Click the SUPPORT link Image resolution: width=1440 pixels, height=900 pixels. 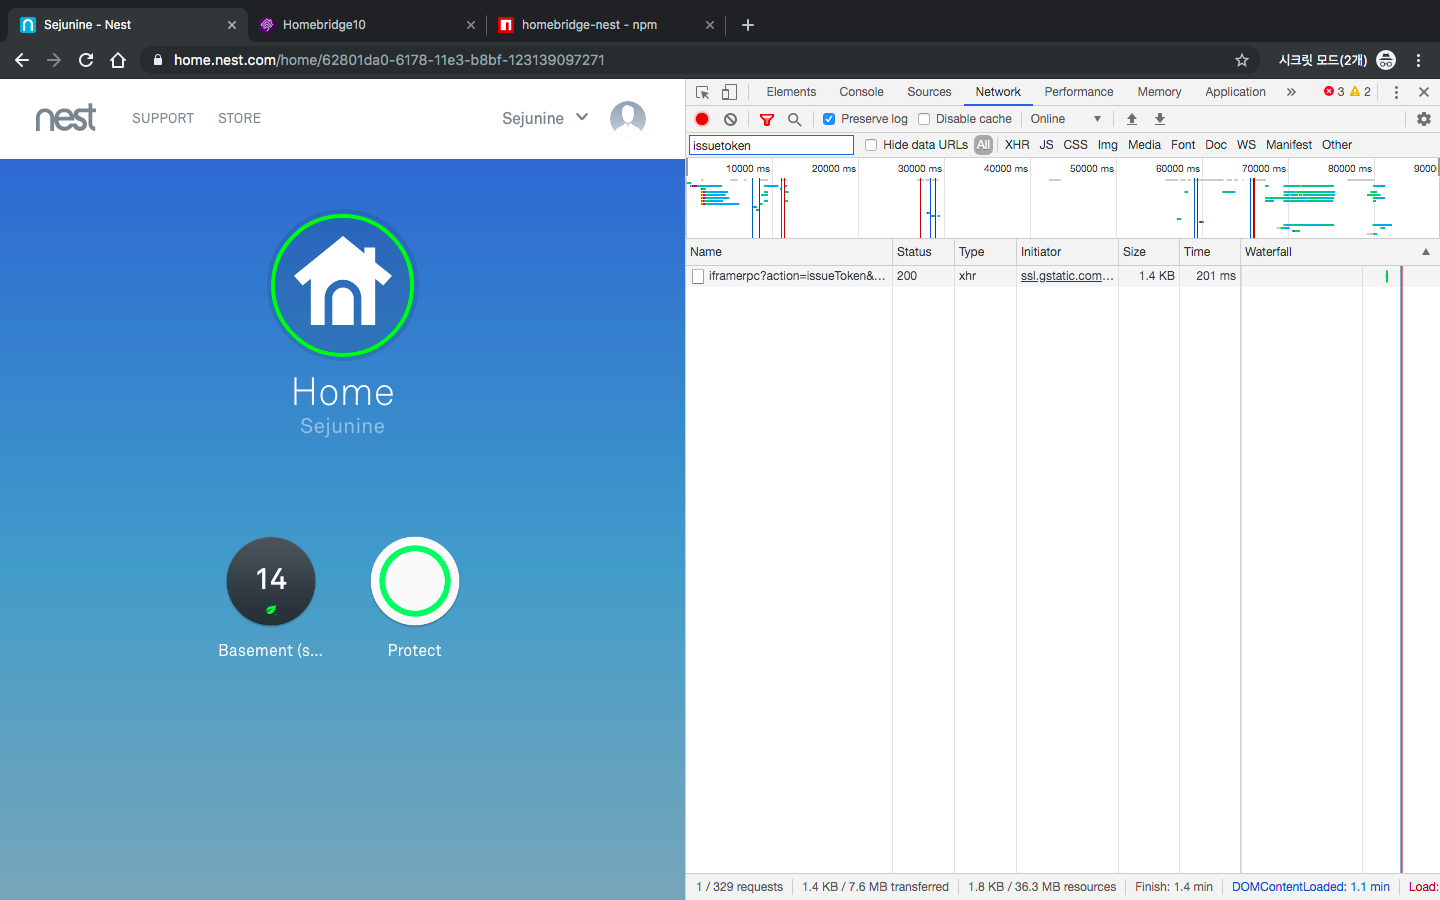click(x=163, y=118)
